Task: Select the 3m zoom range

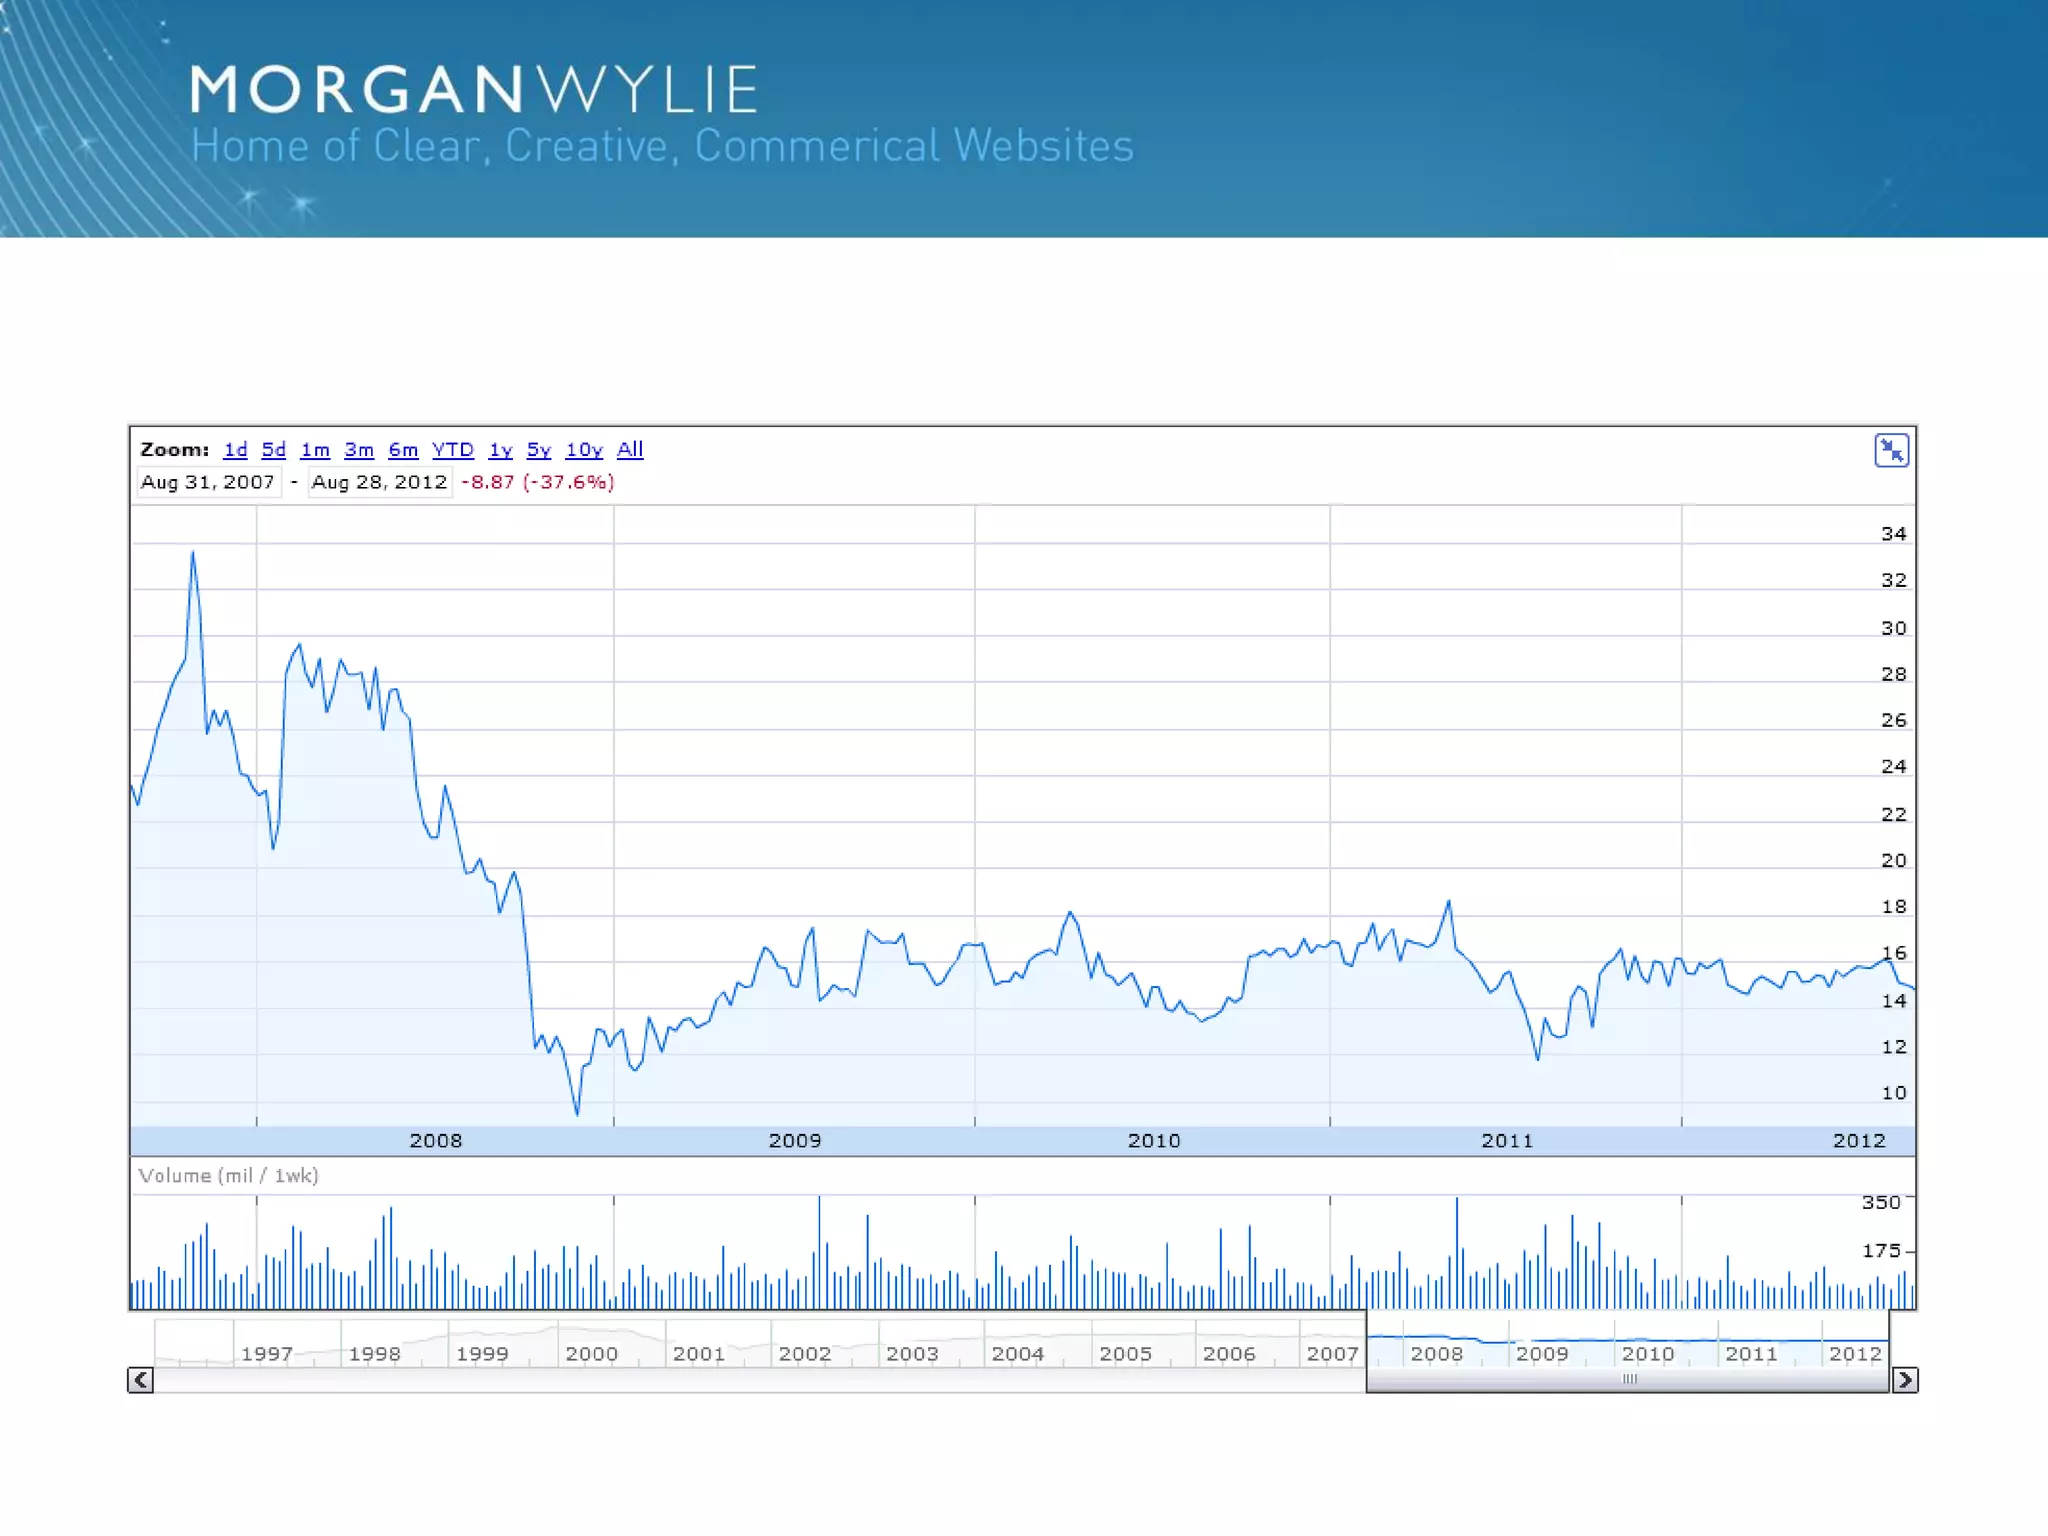Action: point(359,450)
